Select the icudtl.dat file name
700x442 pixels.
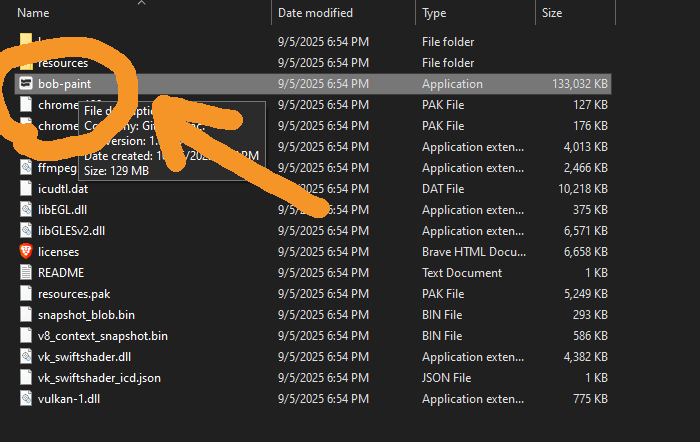point(63,189)
